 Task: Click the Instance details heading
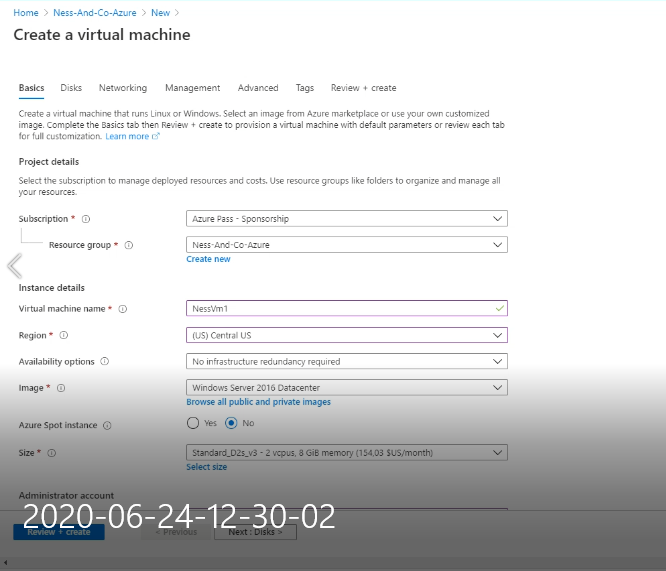coord(51,288)
